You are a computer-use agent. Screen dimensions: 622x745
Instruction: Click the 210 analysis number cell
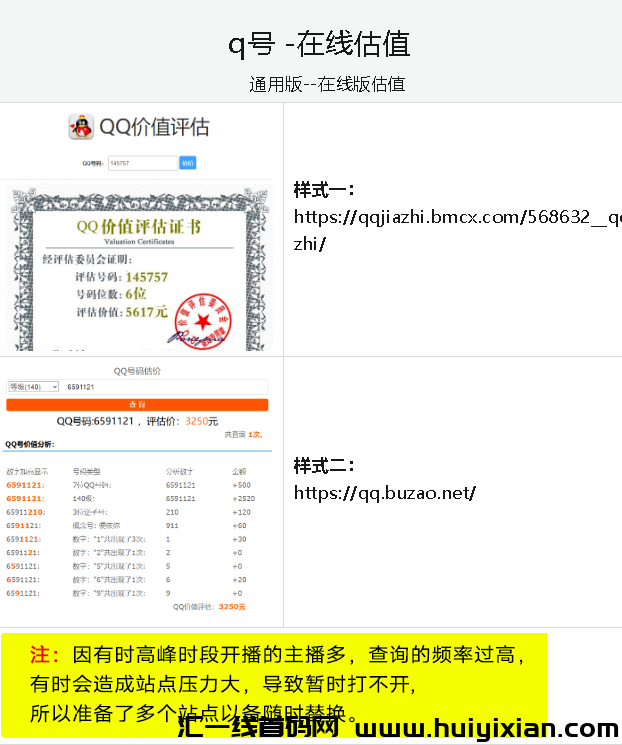coord(172,512)
